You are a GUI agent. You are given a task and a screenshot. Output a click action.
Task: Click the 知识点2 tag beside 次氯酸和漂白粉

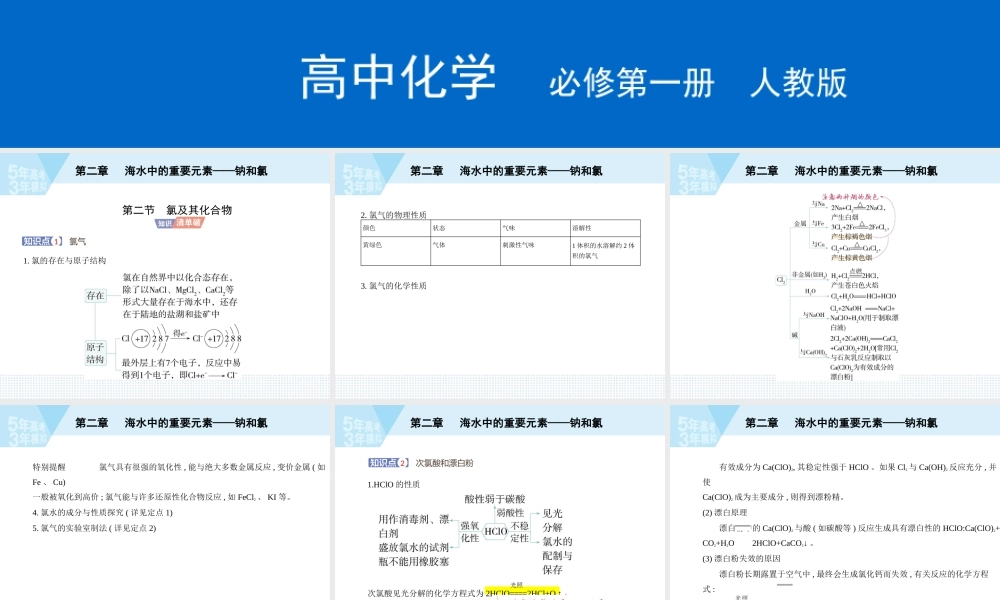coord(388,463)
